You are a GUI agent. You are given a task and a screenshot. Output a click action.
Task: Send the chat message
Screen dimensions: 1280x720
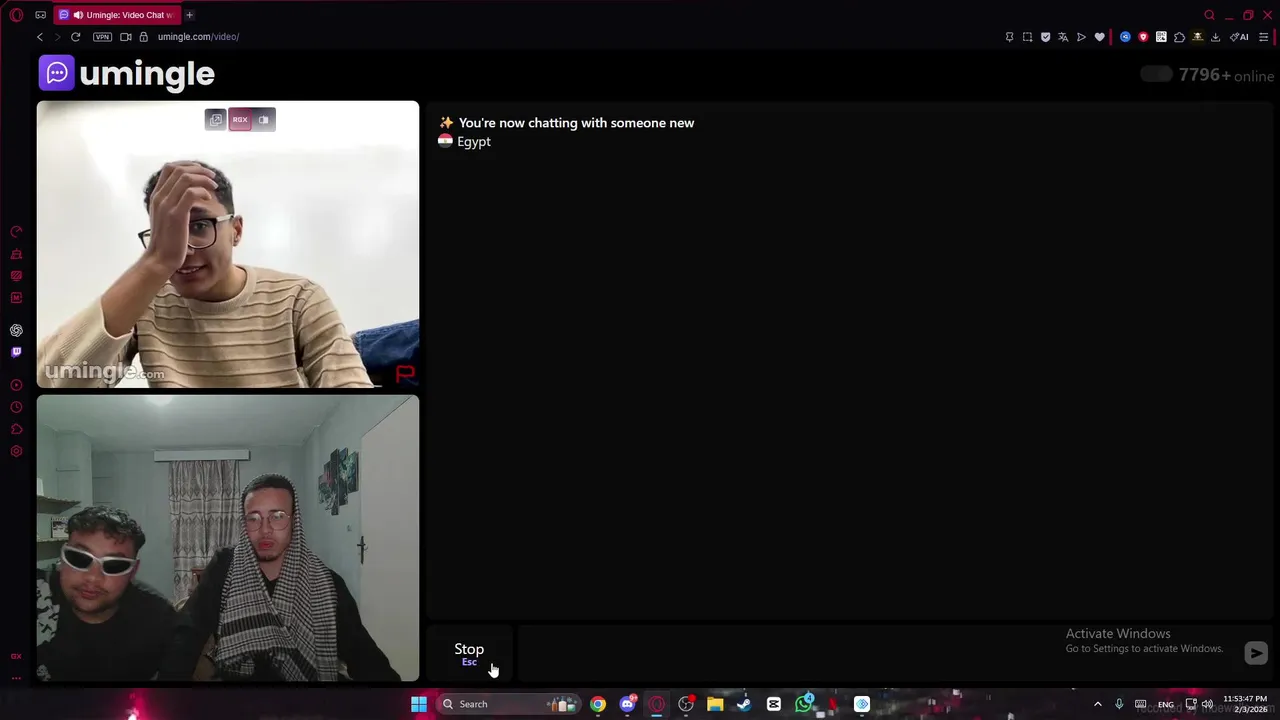click(1256, 653)
